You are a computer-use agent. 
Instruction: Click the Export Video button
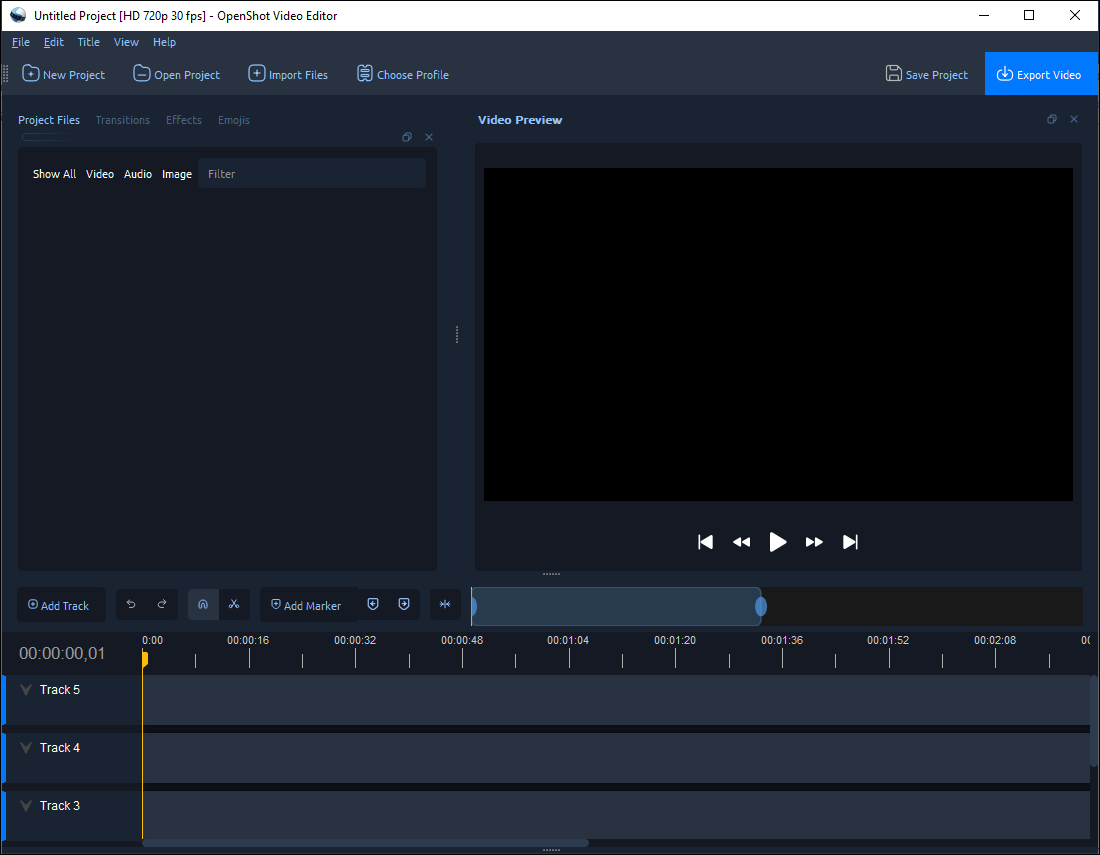click(x=1040, y=73)
